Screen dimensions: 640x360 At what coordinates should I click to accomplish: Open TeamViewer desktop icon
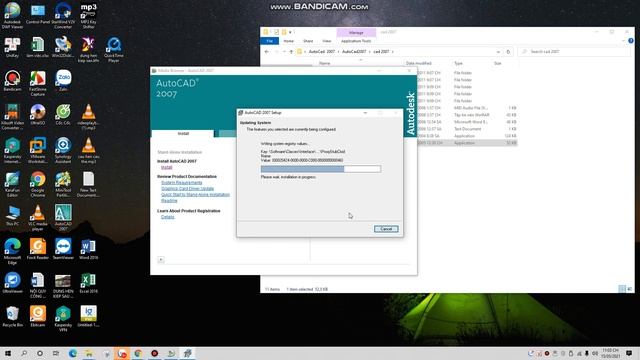(x=63, y=249)
